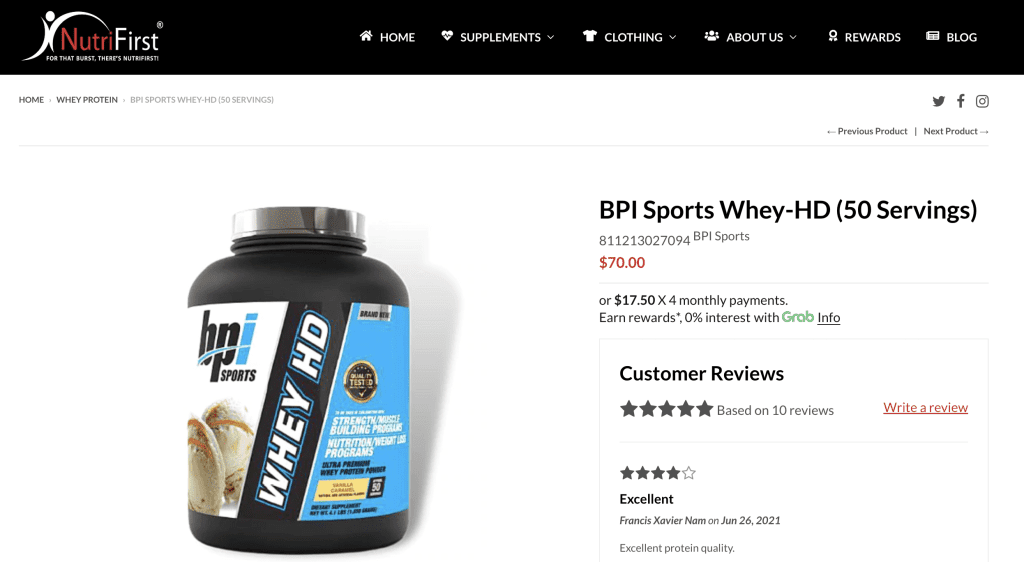
Task: Click the ribbon icon beside REWARDS
Action: click(833, 36)
